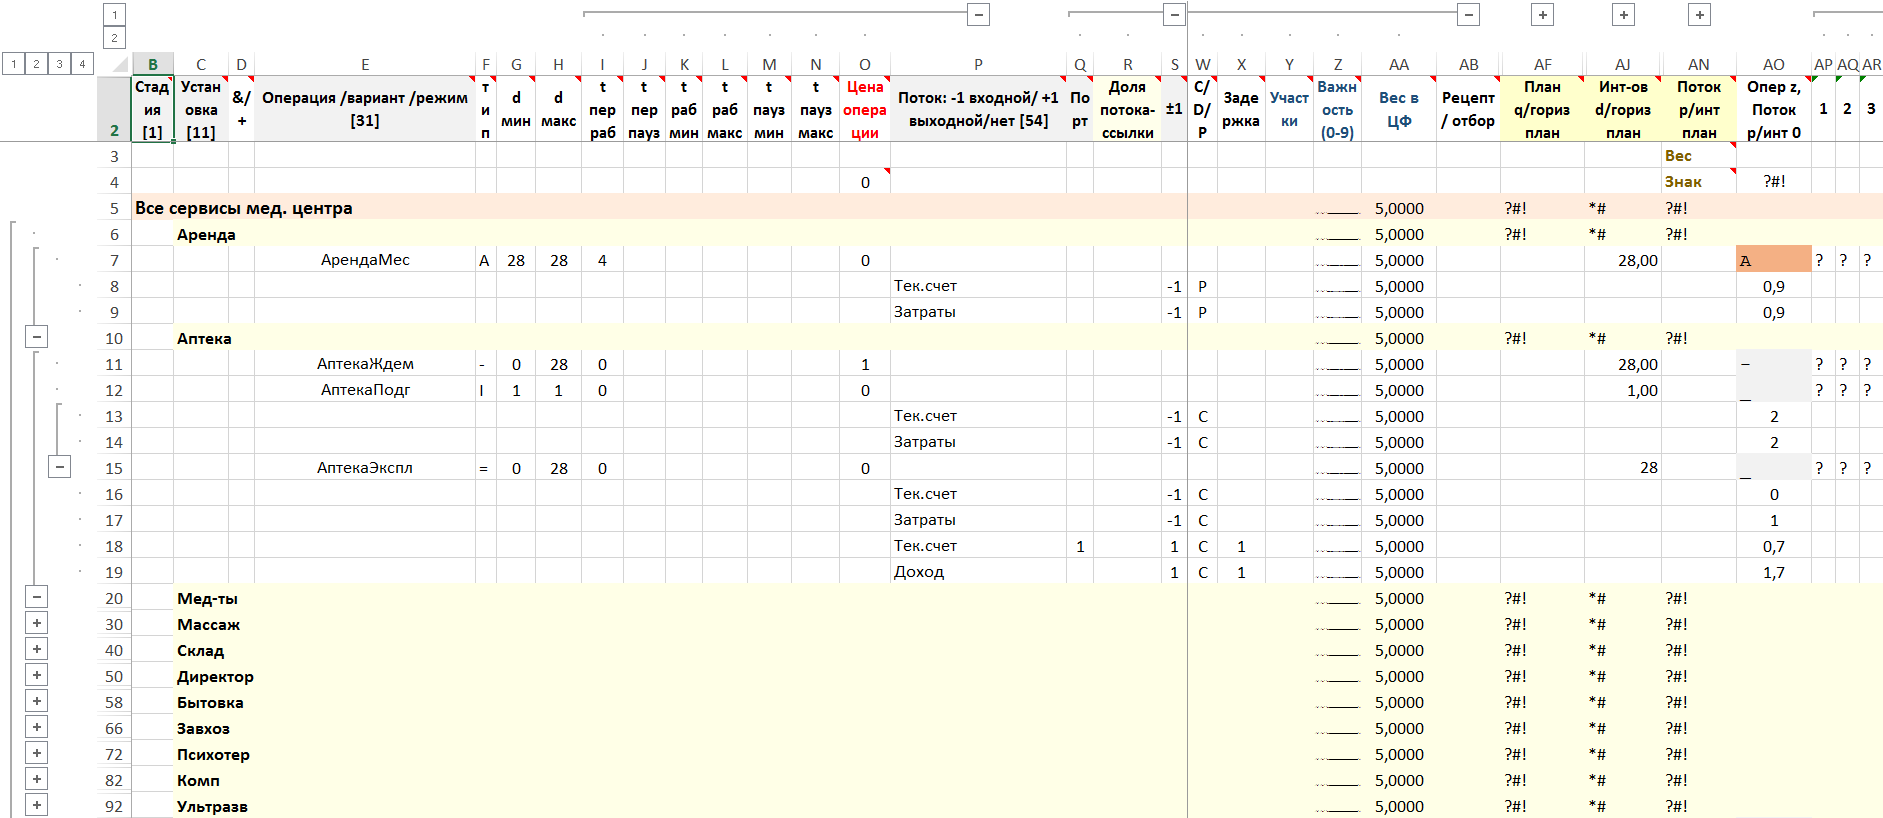Collapse column group with minus above column AB
The width and height of the screenshot is (1883, 818).
1468,14
